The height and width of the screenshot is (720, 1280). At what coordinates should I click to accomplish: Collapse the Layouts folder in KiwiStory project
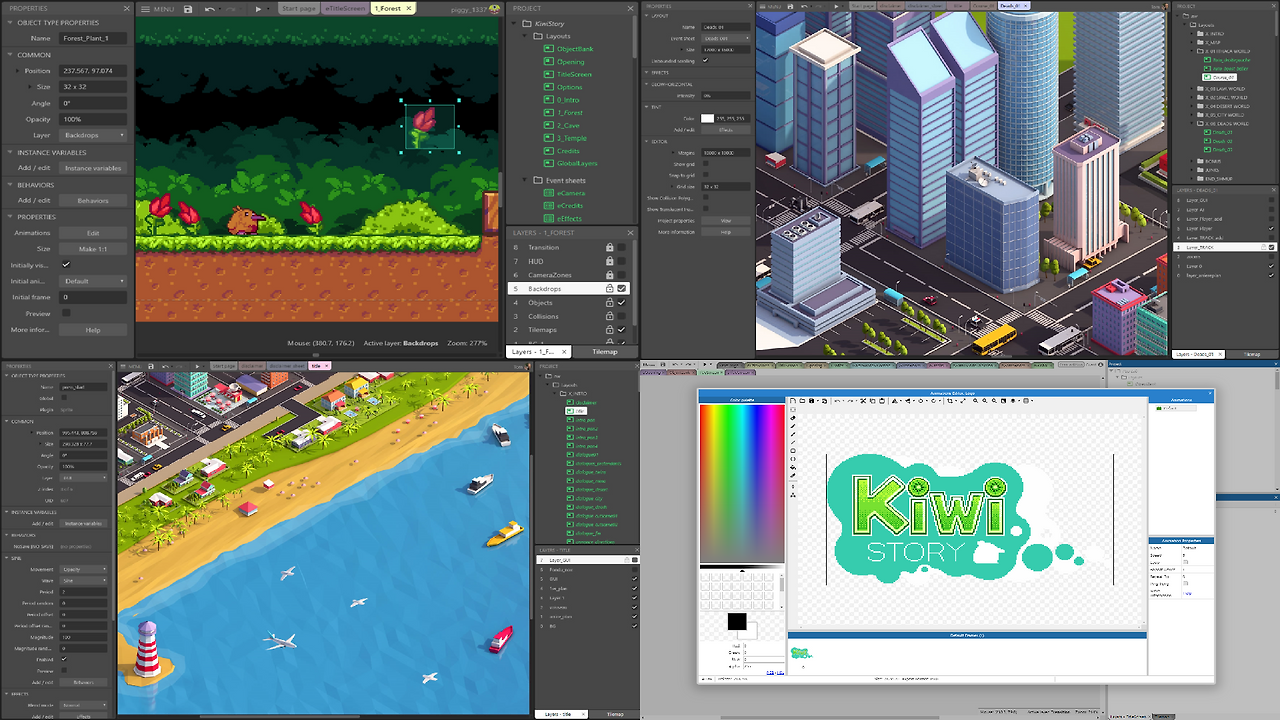526,36
